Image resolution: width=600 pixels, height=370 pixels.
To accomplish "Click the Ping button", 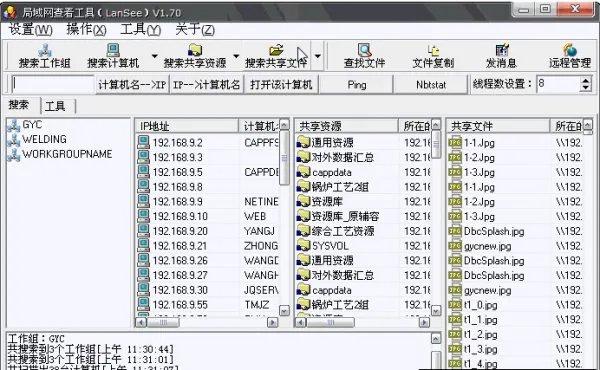I will pos(357,85).
